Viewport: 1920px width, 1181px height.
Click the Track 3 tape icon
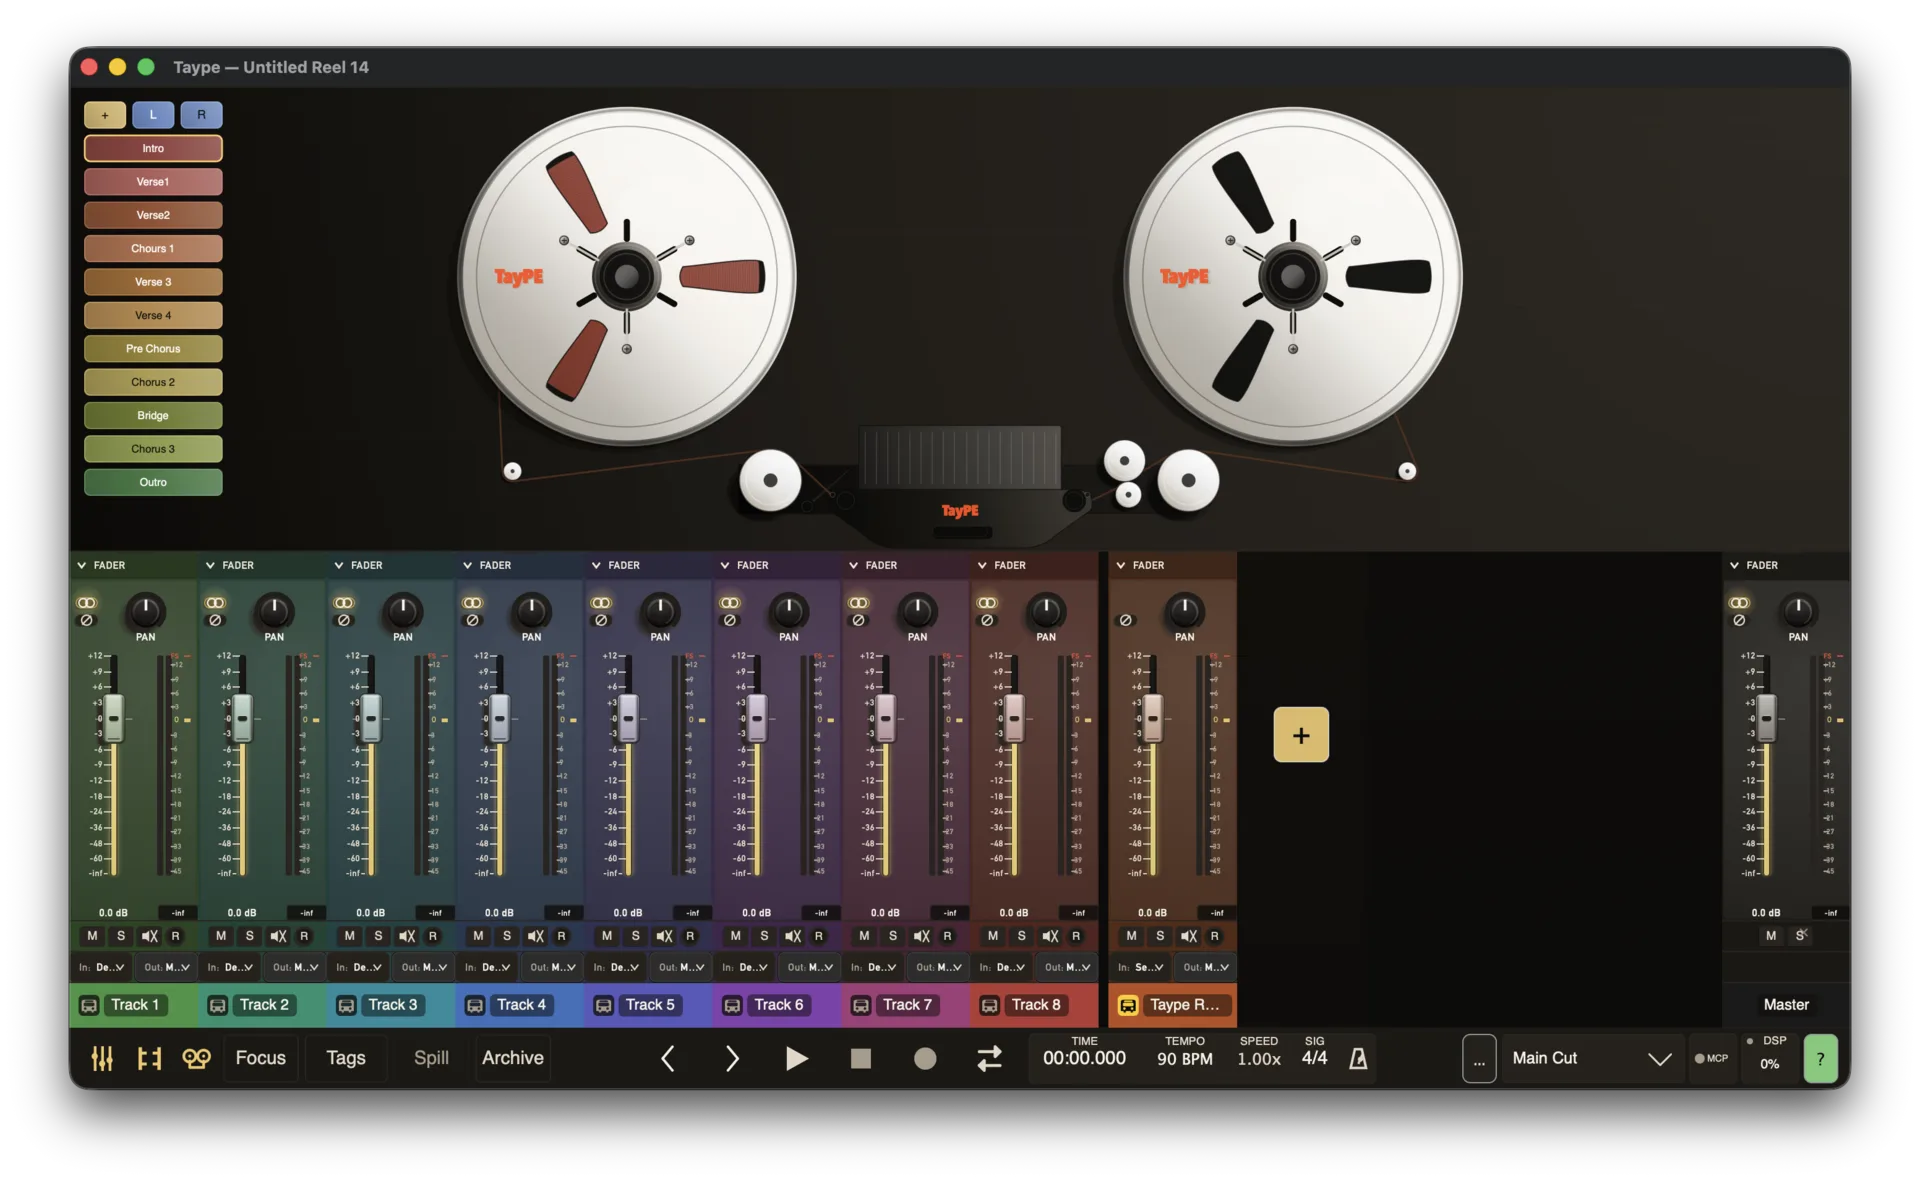point(346,1005)
